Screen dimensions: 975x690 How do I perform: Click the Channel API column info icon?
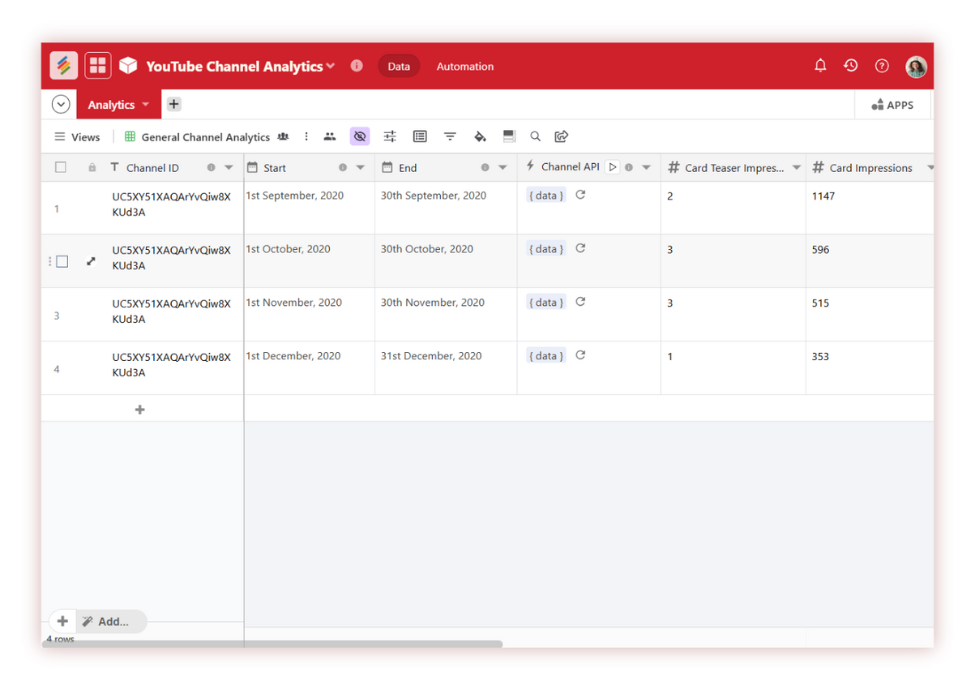click(x=629, y=167)
